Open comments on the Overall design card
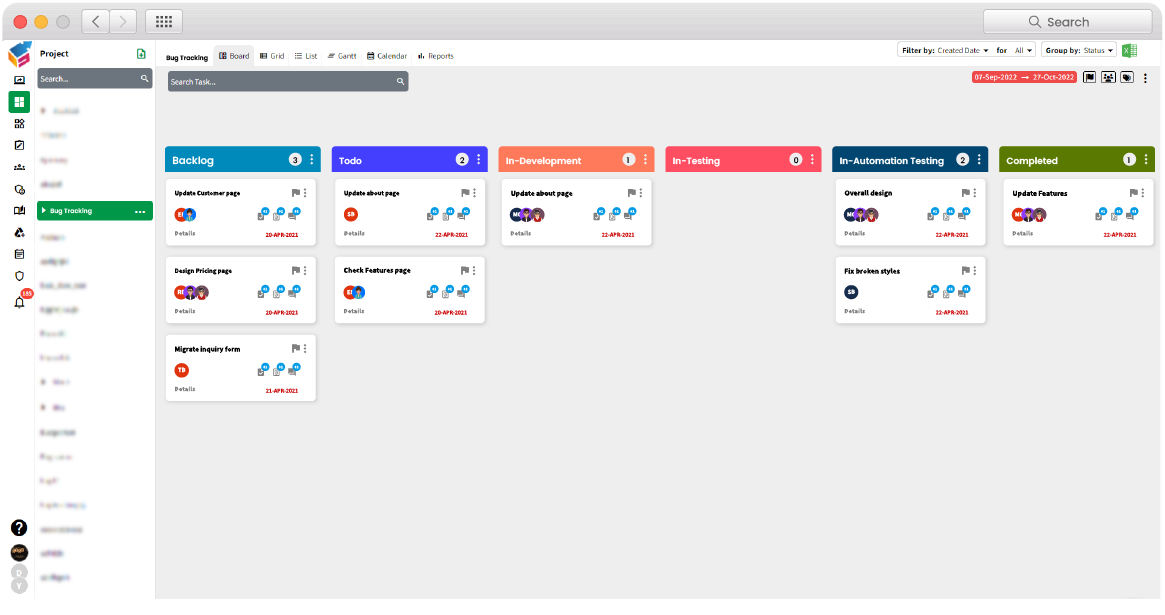Image resolution: width=1165 pixels, height=615 pixels. 963,214
